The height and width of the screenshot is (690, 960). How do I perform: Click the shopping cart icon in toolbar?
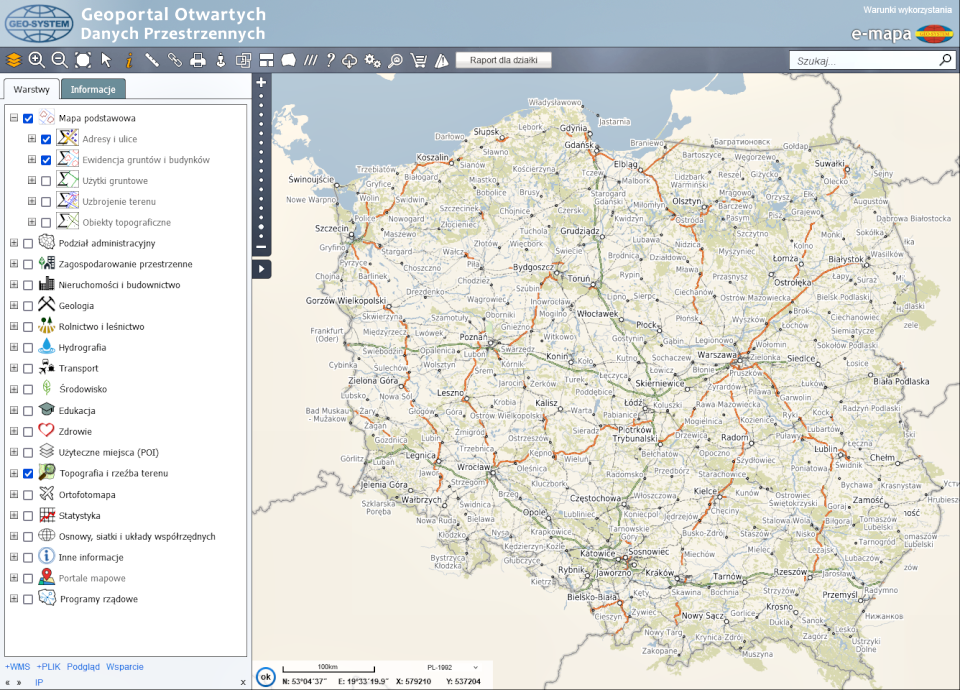tap(419, 60)
